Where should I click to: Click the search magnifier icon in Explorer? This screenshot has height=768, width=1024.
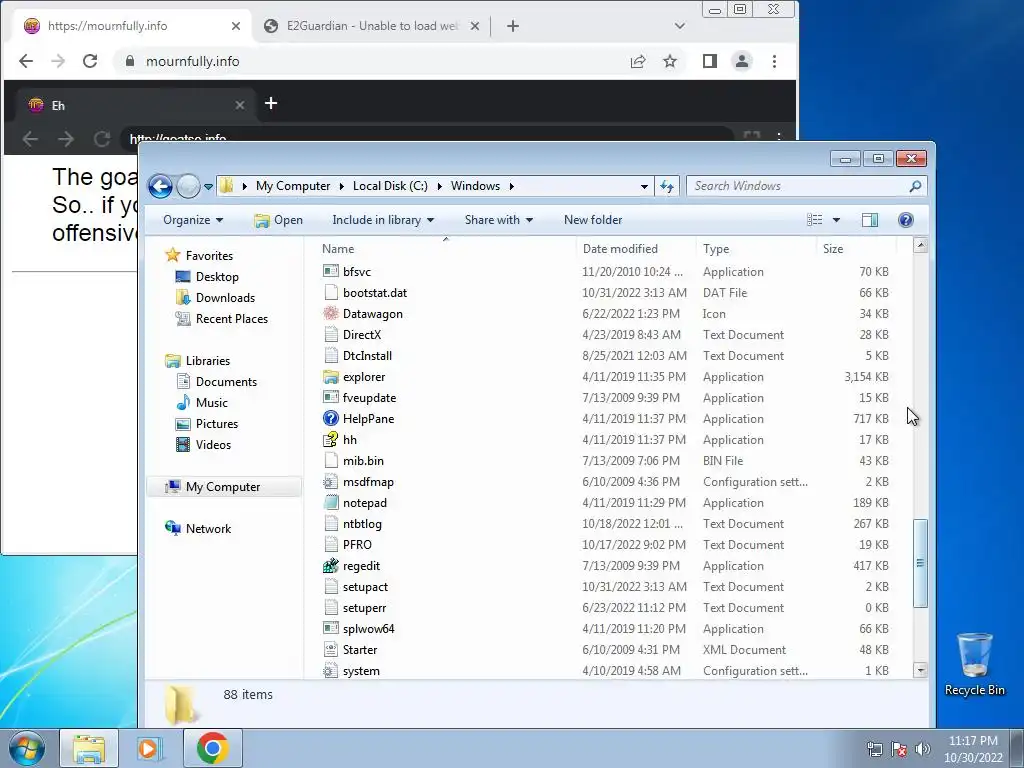(x=915, y=186)
